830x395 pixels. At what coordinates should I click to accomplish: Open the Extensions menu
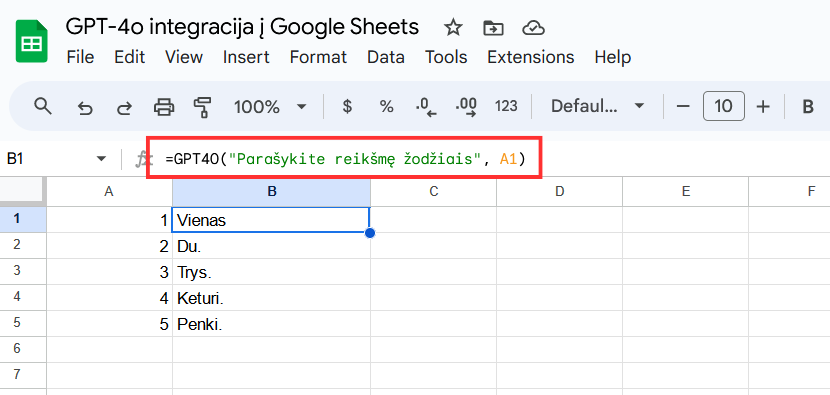(530, 57)
